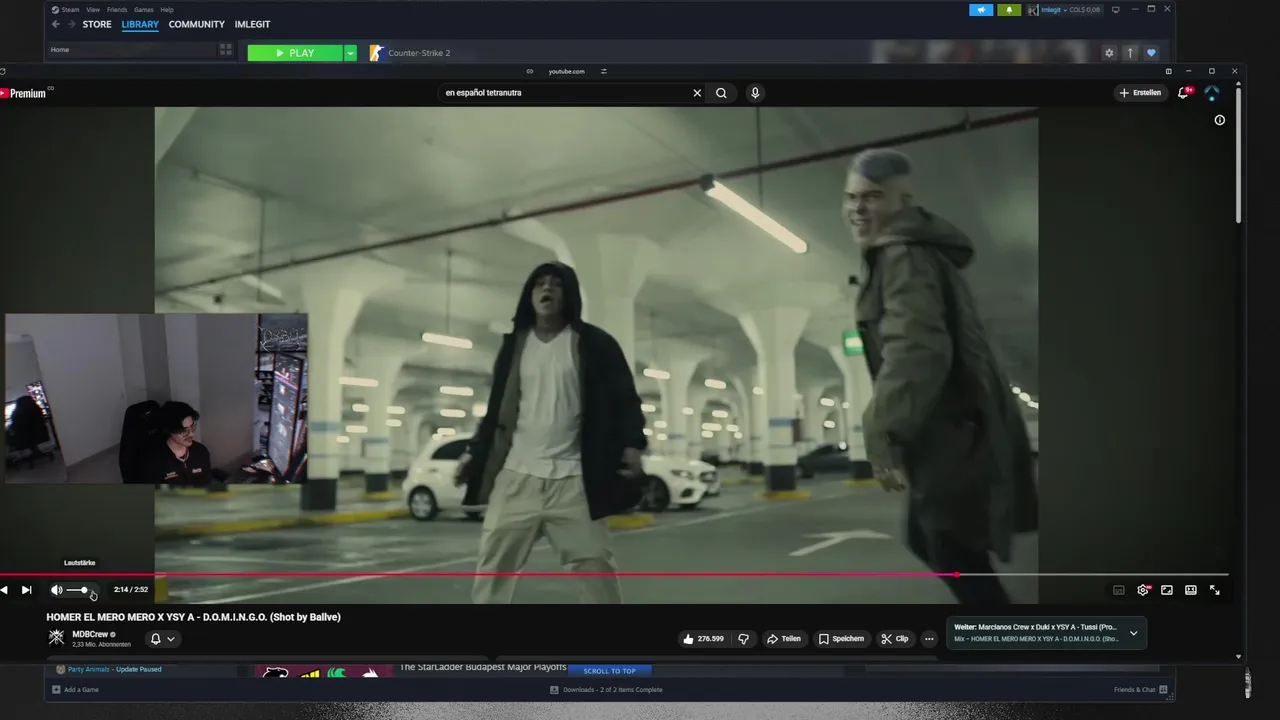Click the Teilen share button
This screenshot has width=1280, height=720.
pos(784,638)
